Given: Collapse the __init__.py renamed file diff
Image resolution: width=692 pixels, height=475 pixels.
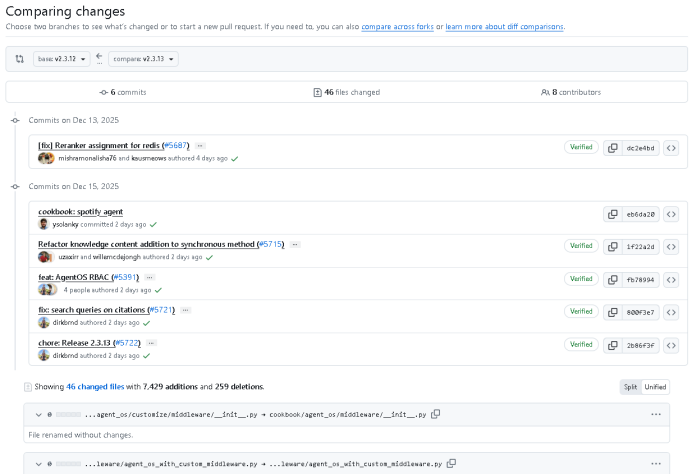Looking at the screenshot, I should click(37, 414).
